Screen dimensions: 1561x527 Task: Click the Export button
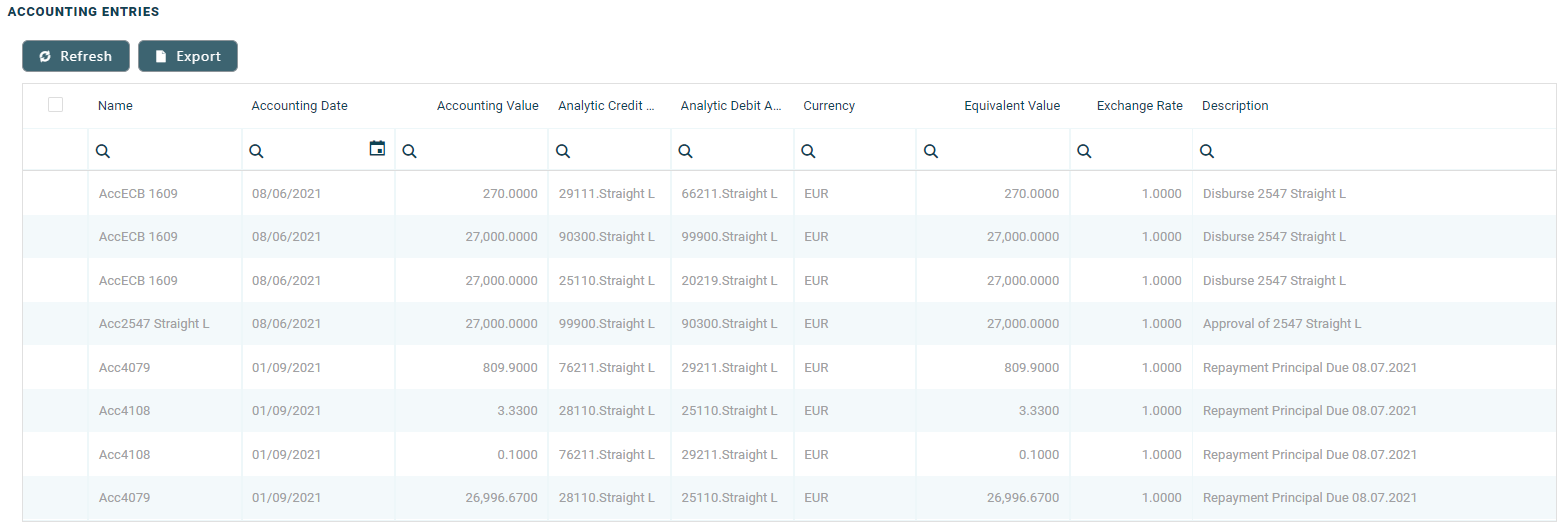click(x=188, y=57)
